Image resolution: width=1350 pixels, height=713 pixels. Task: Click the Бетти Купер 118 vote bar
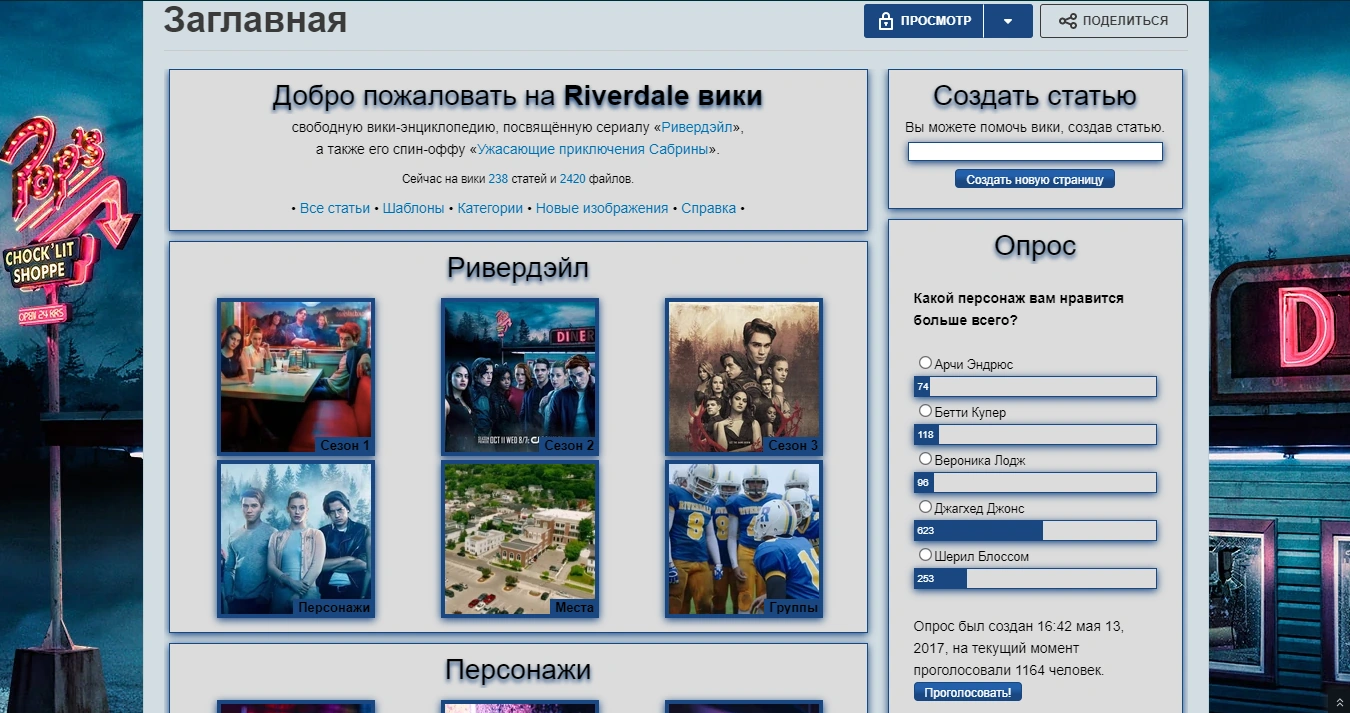click(1035, 435)
